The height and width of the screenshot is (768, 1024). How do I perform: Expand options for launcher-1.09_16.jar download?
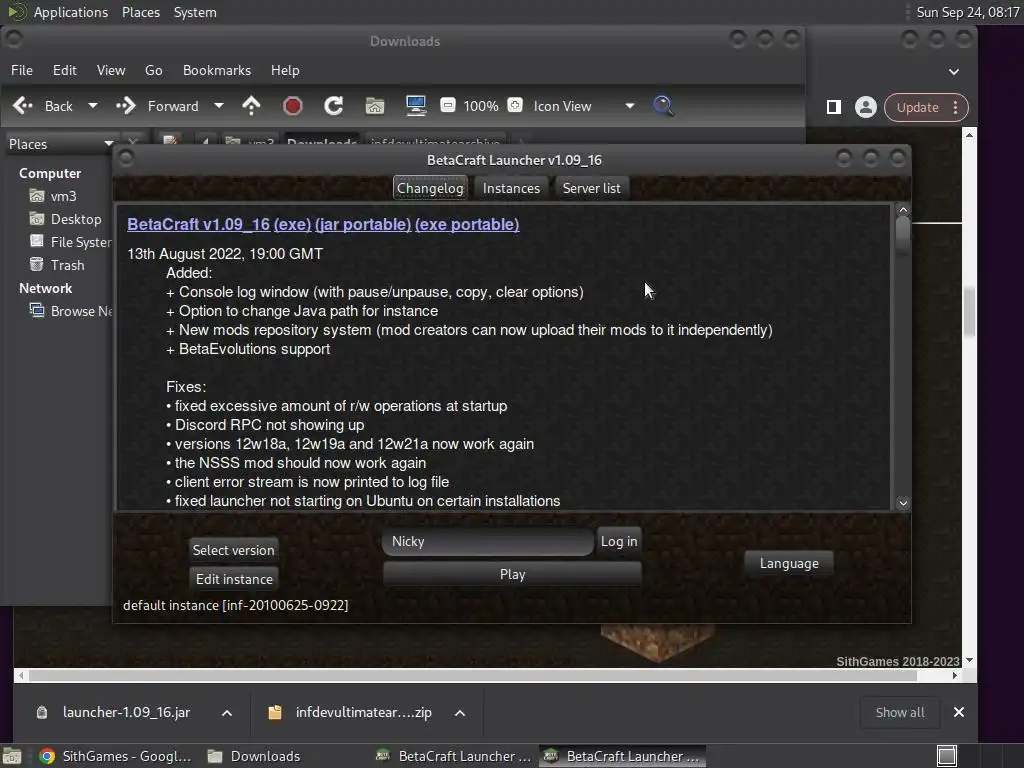(227, 713)
